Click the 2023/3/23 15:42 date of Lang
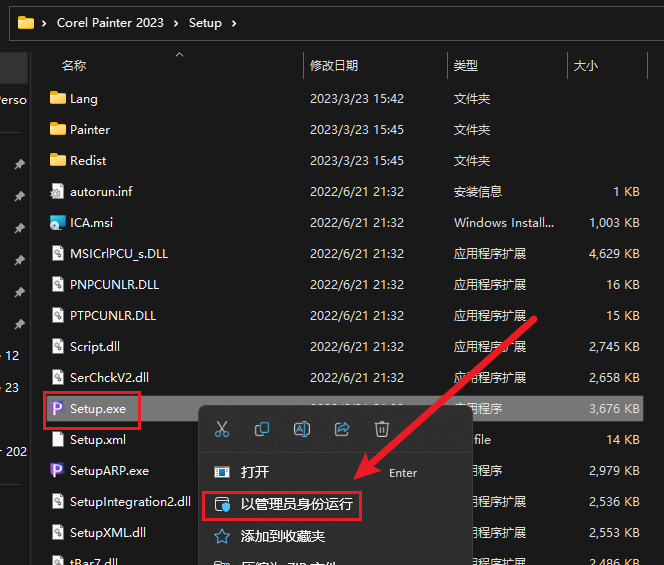The height and width of the screenshot is (565, 664). [x=357, y=99]
